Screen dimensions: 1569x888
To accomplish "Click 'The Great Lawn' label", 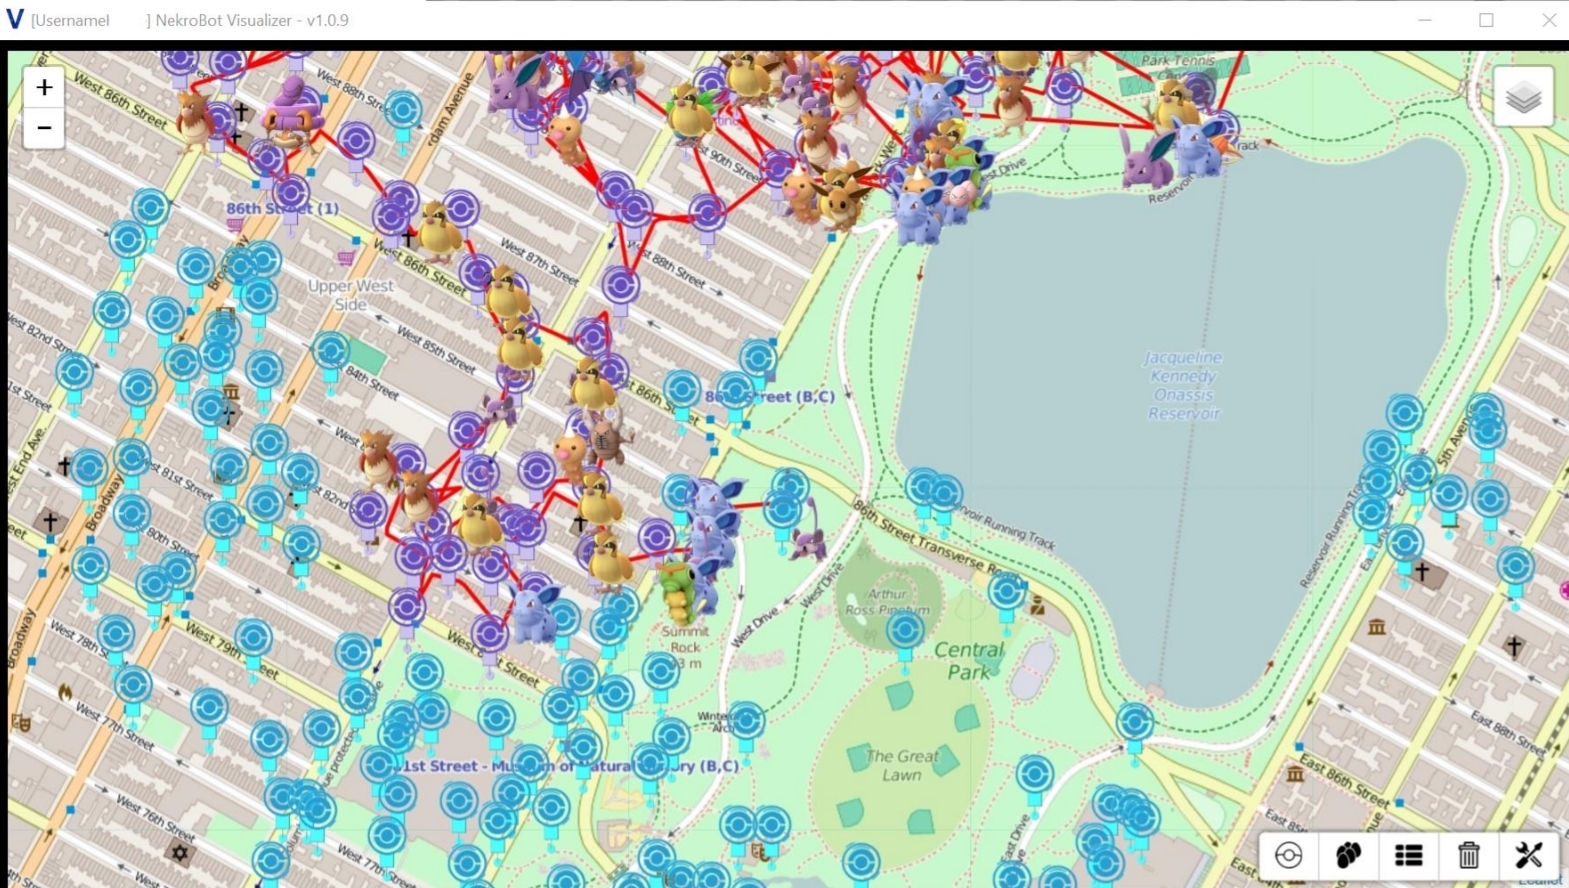I will click(902, 765).
